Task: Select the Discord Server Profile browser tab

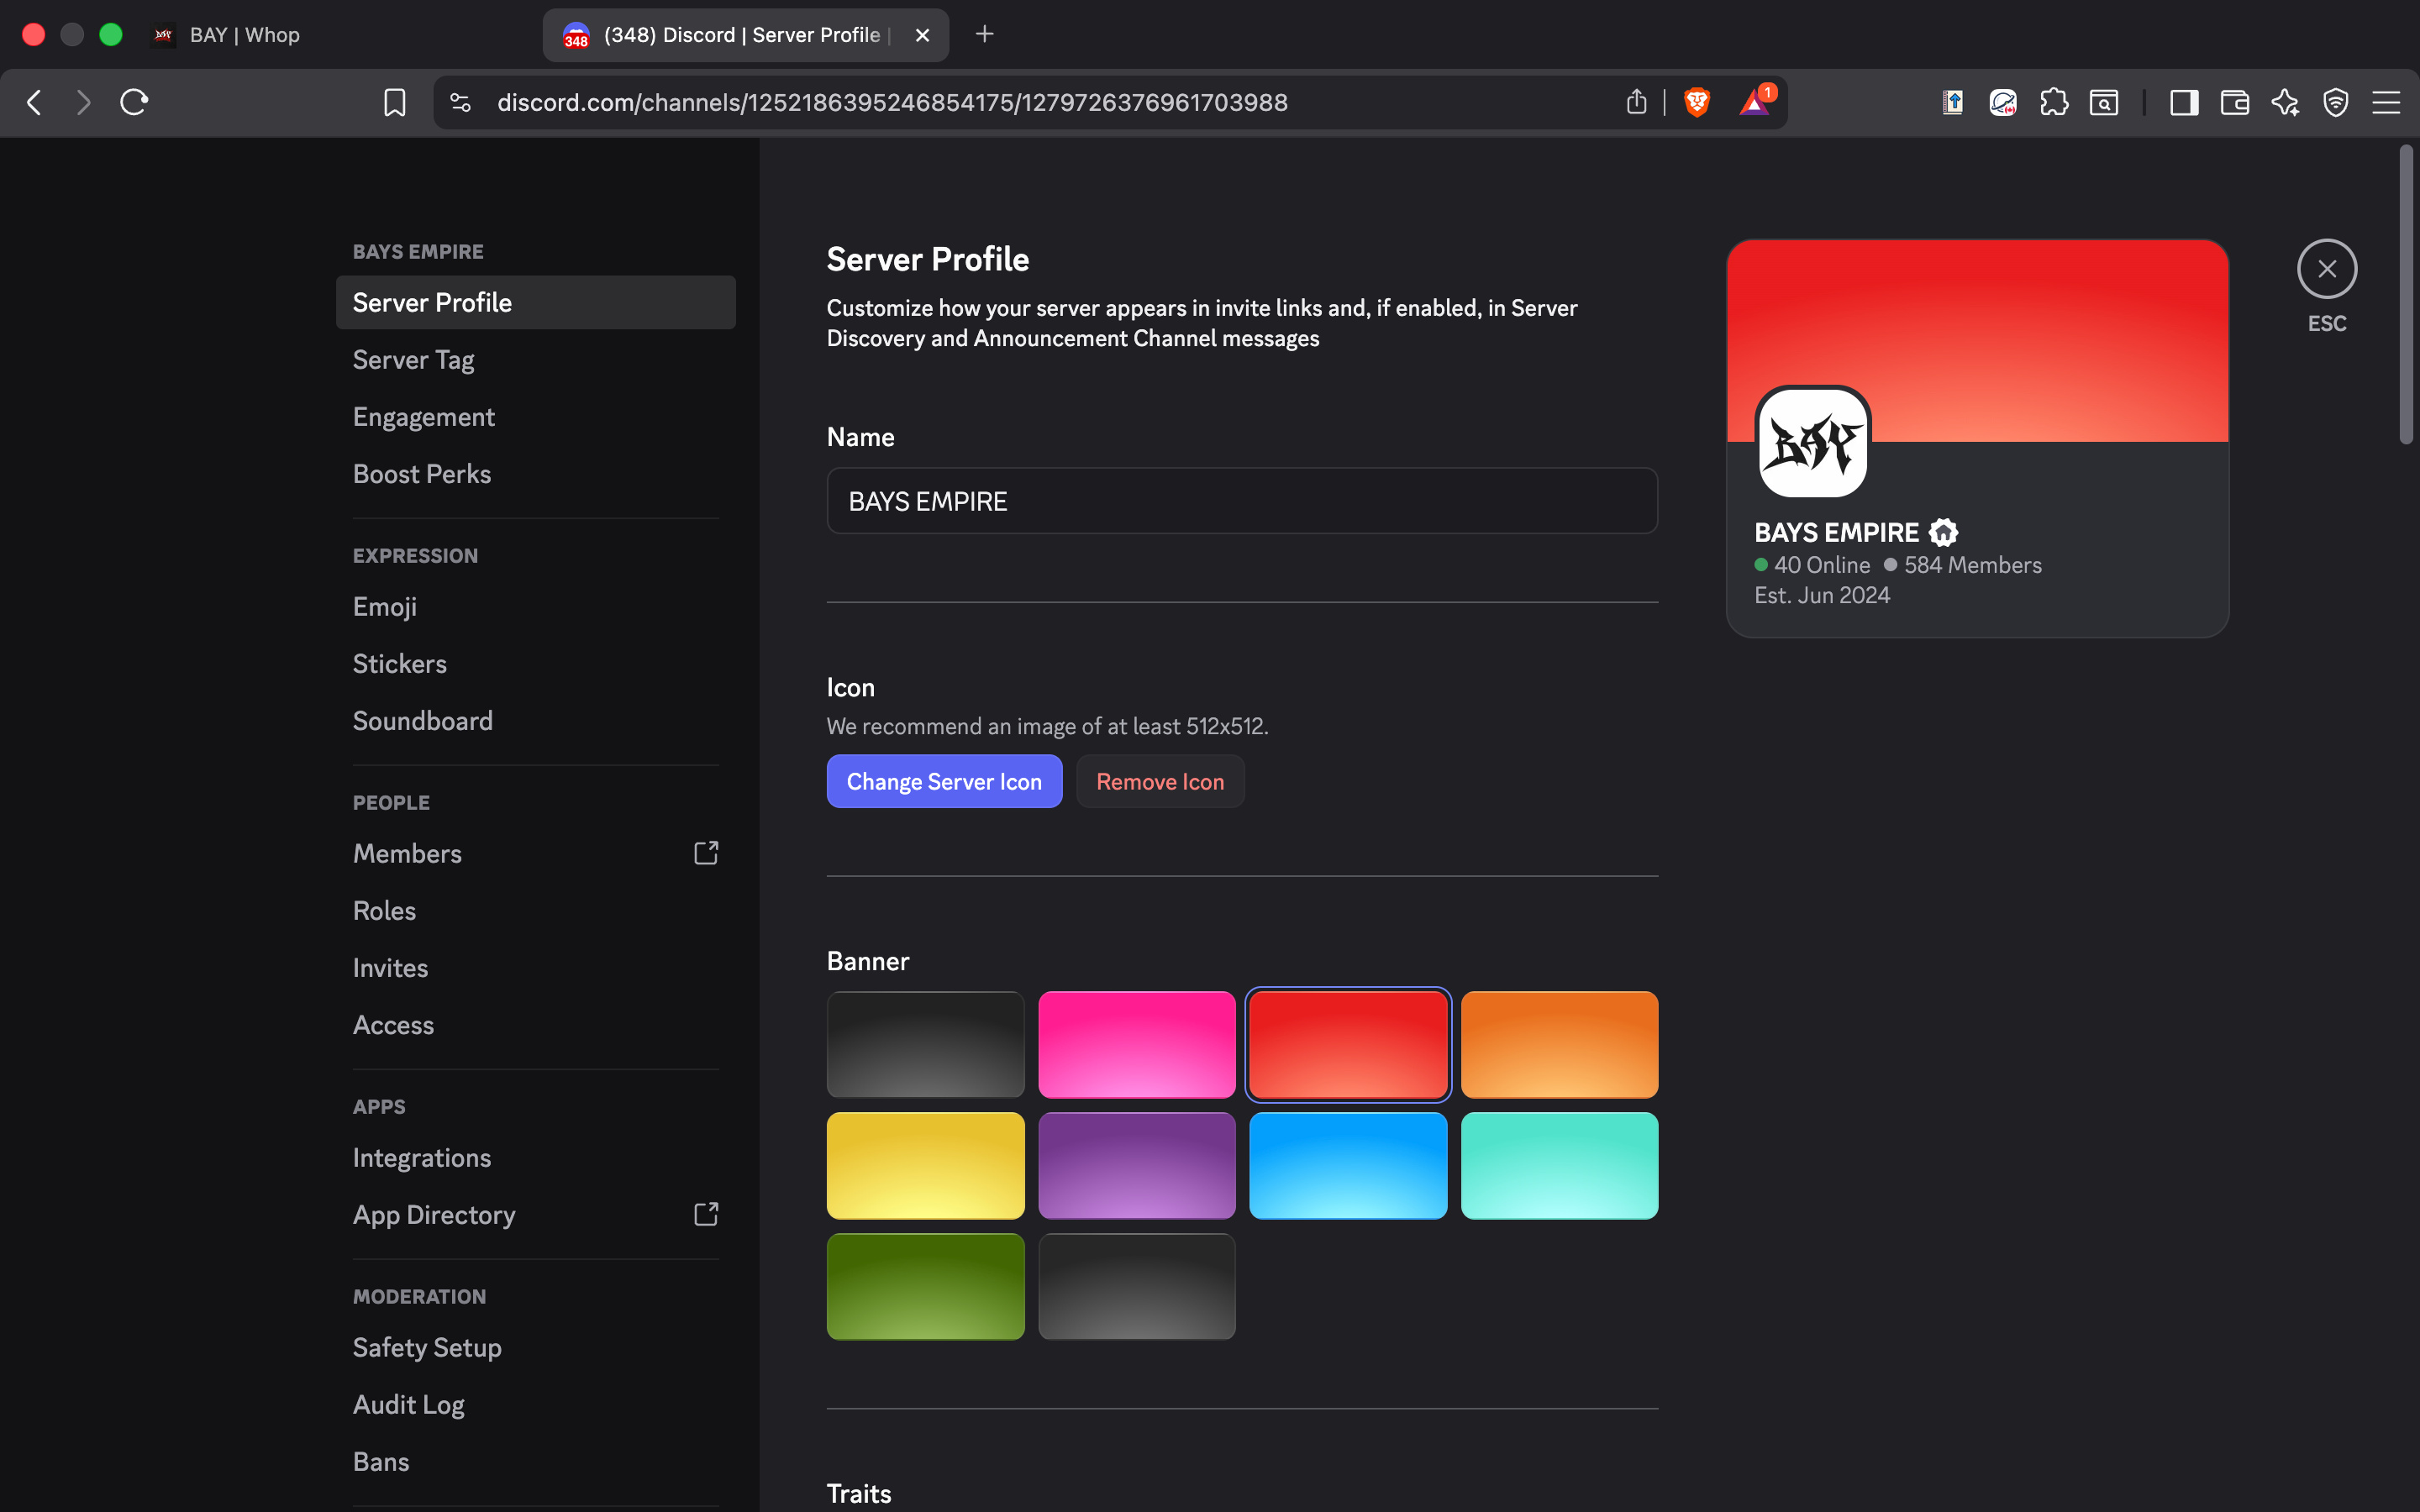Action: [x=746, y=35]
